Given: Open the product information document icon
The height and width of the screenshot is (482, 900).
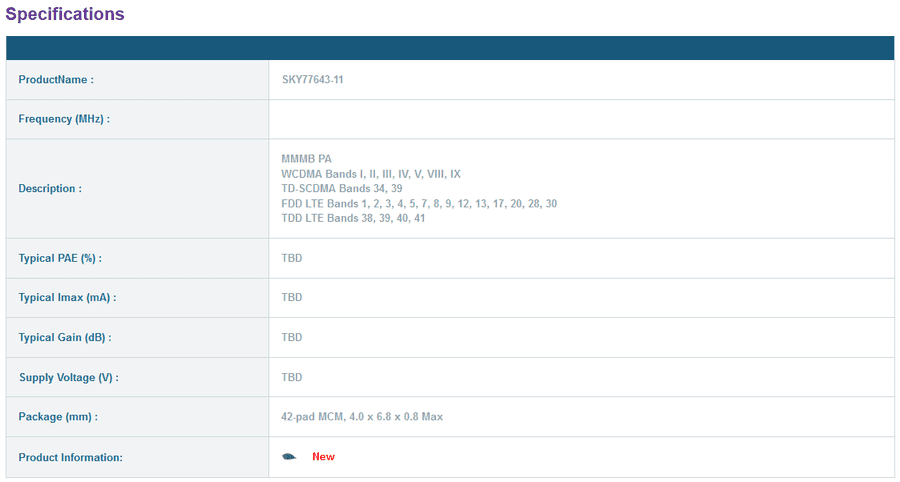Looking at the screenshot, I should (x=289, y=457).
